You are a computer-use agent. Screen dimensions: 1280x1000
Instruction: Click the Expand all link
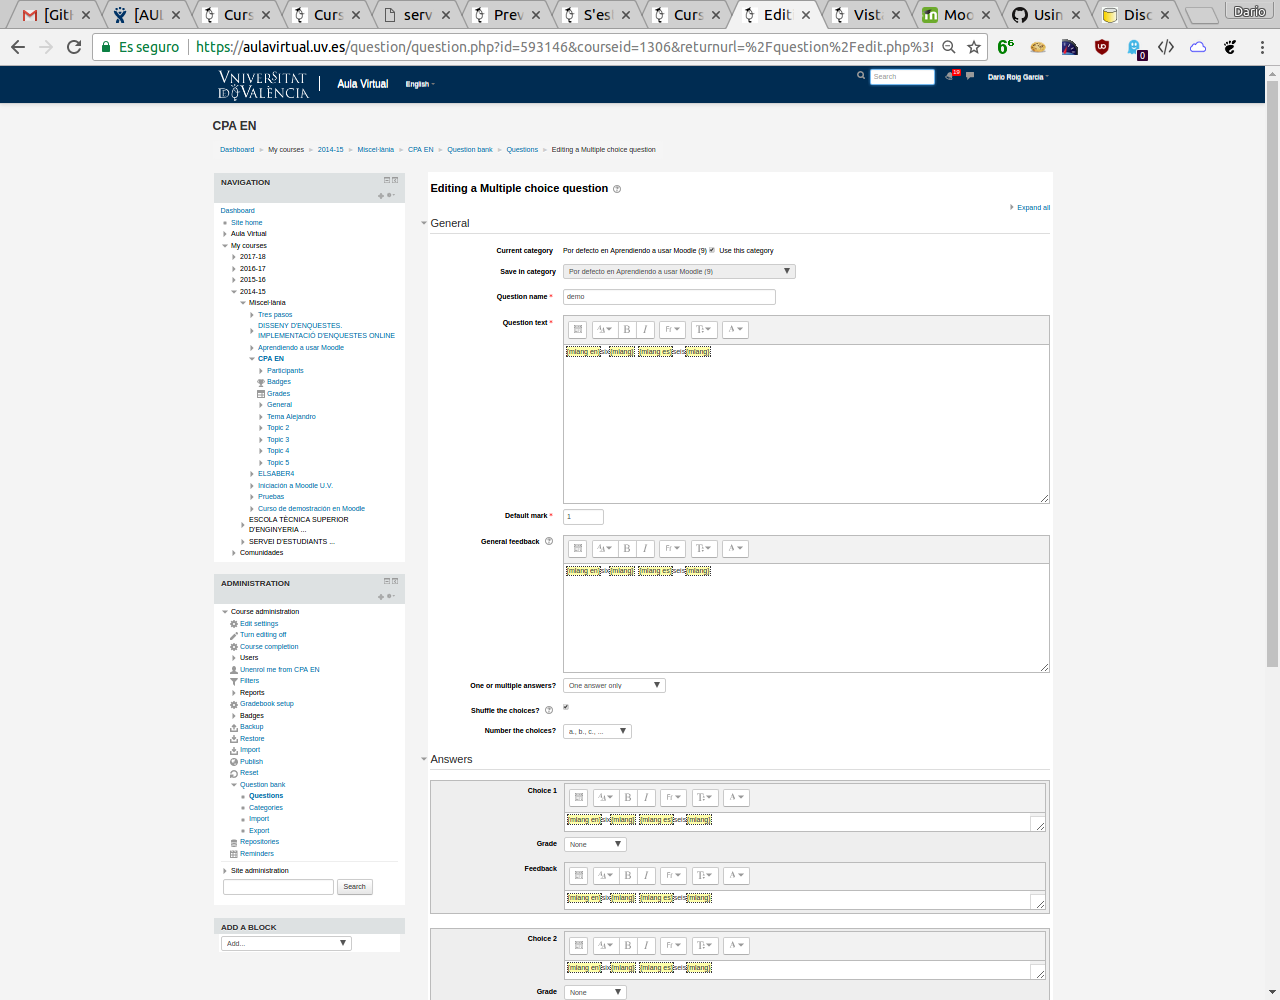[1033, 208]
